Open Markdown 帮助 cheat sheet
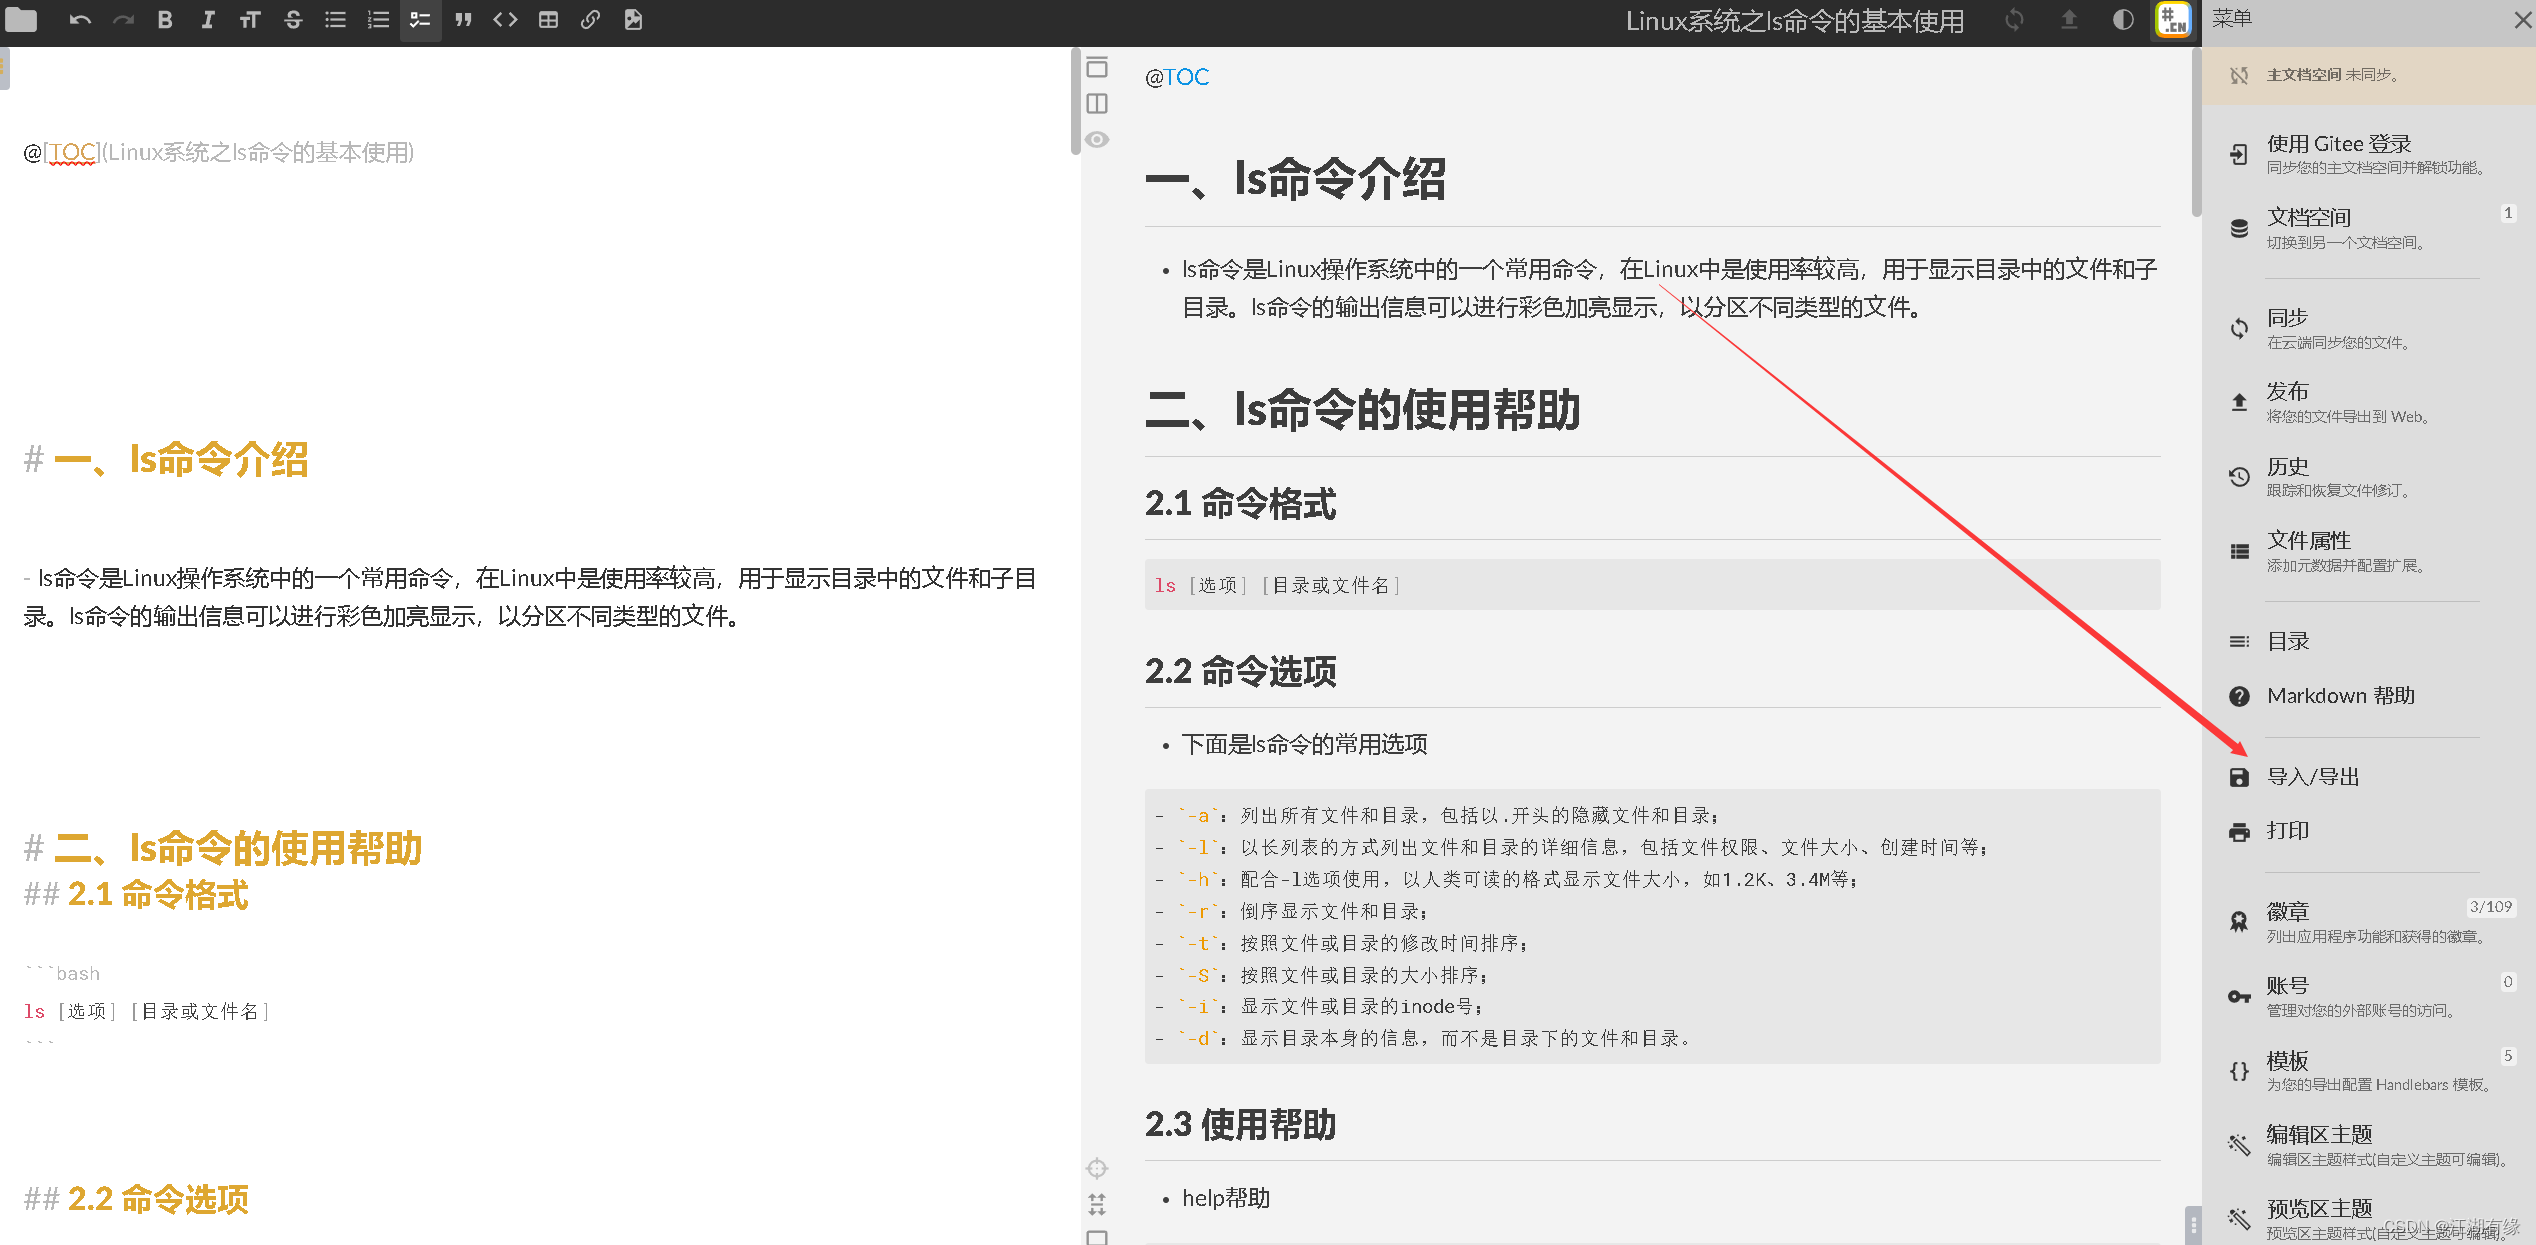 coord(2368,695)
